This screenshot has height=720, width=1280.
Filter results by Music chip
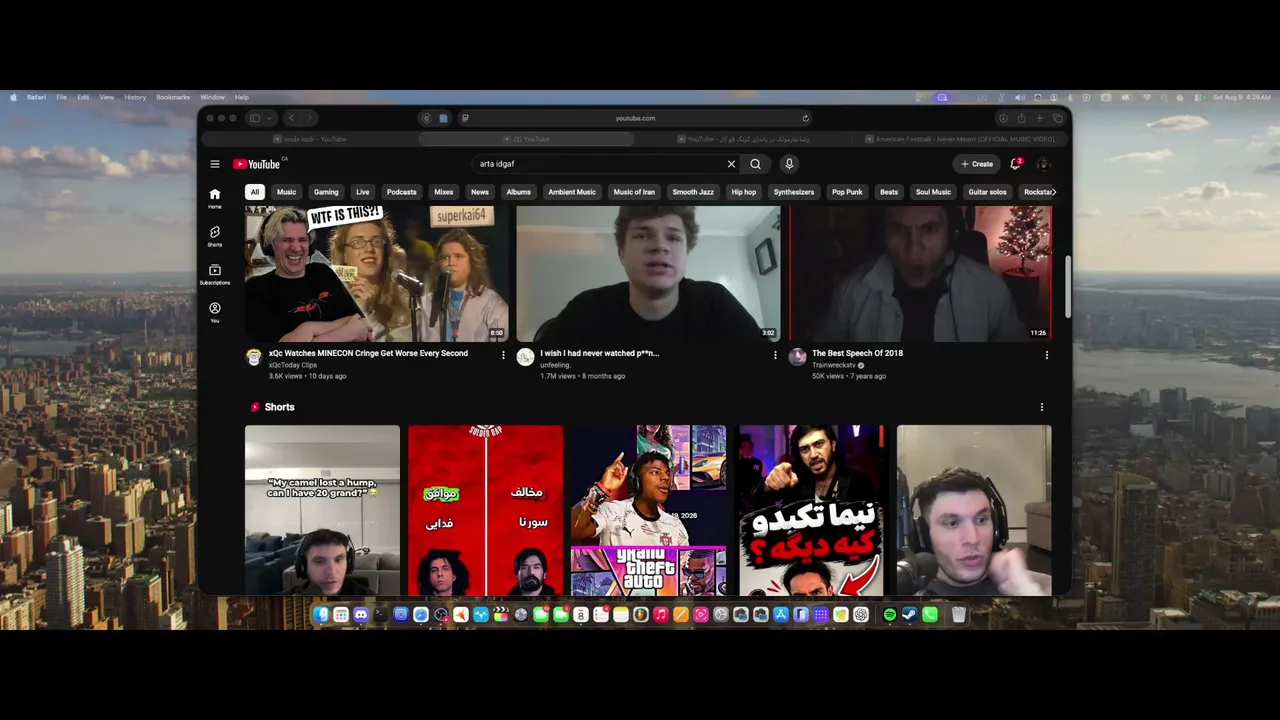[x=286, y=192]
